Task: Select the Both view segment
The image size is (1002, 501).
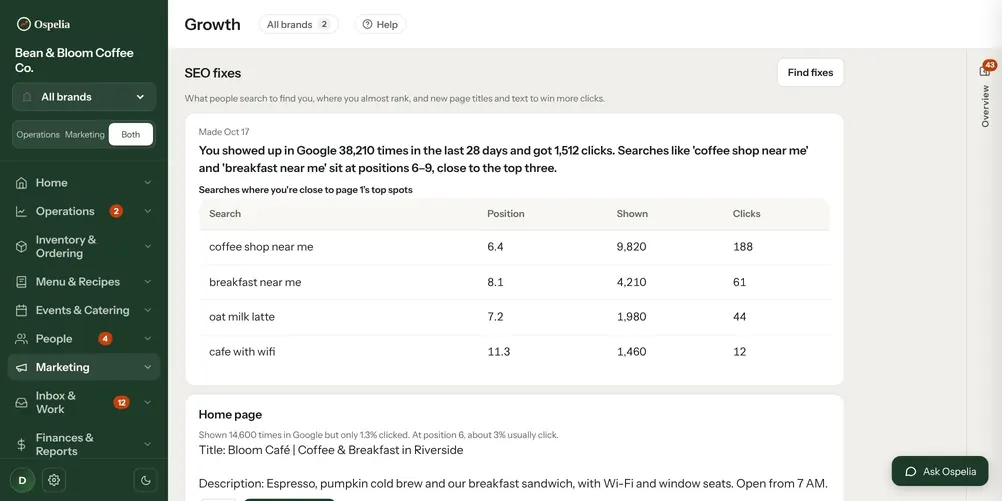Action: 130,135
